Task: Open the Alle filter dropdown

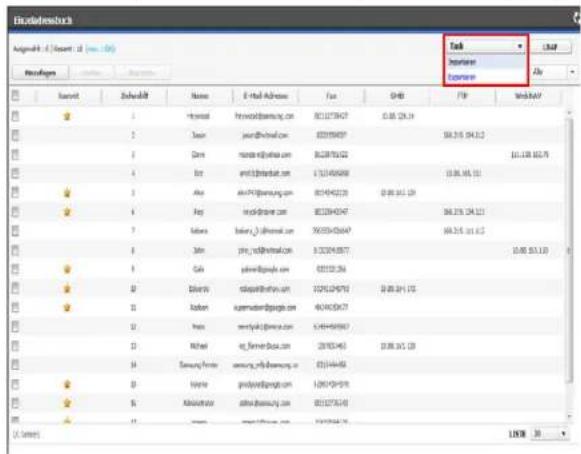Action: coord(554,72)
